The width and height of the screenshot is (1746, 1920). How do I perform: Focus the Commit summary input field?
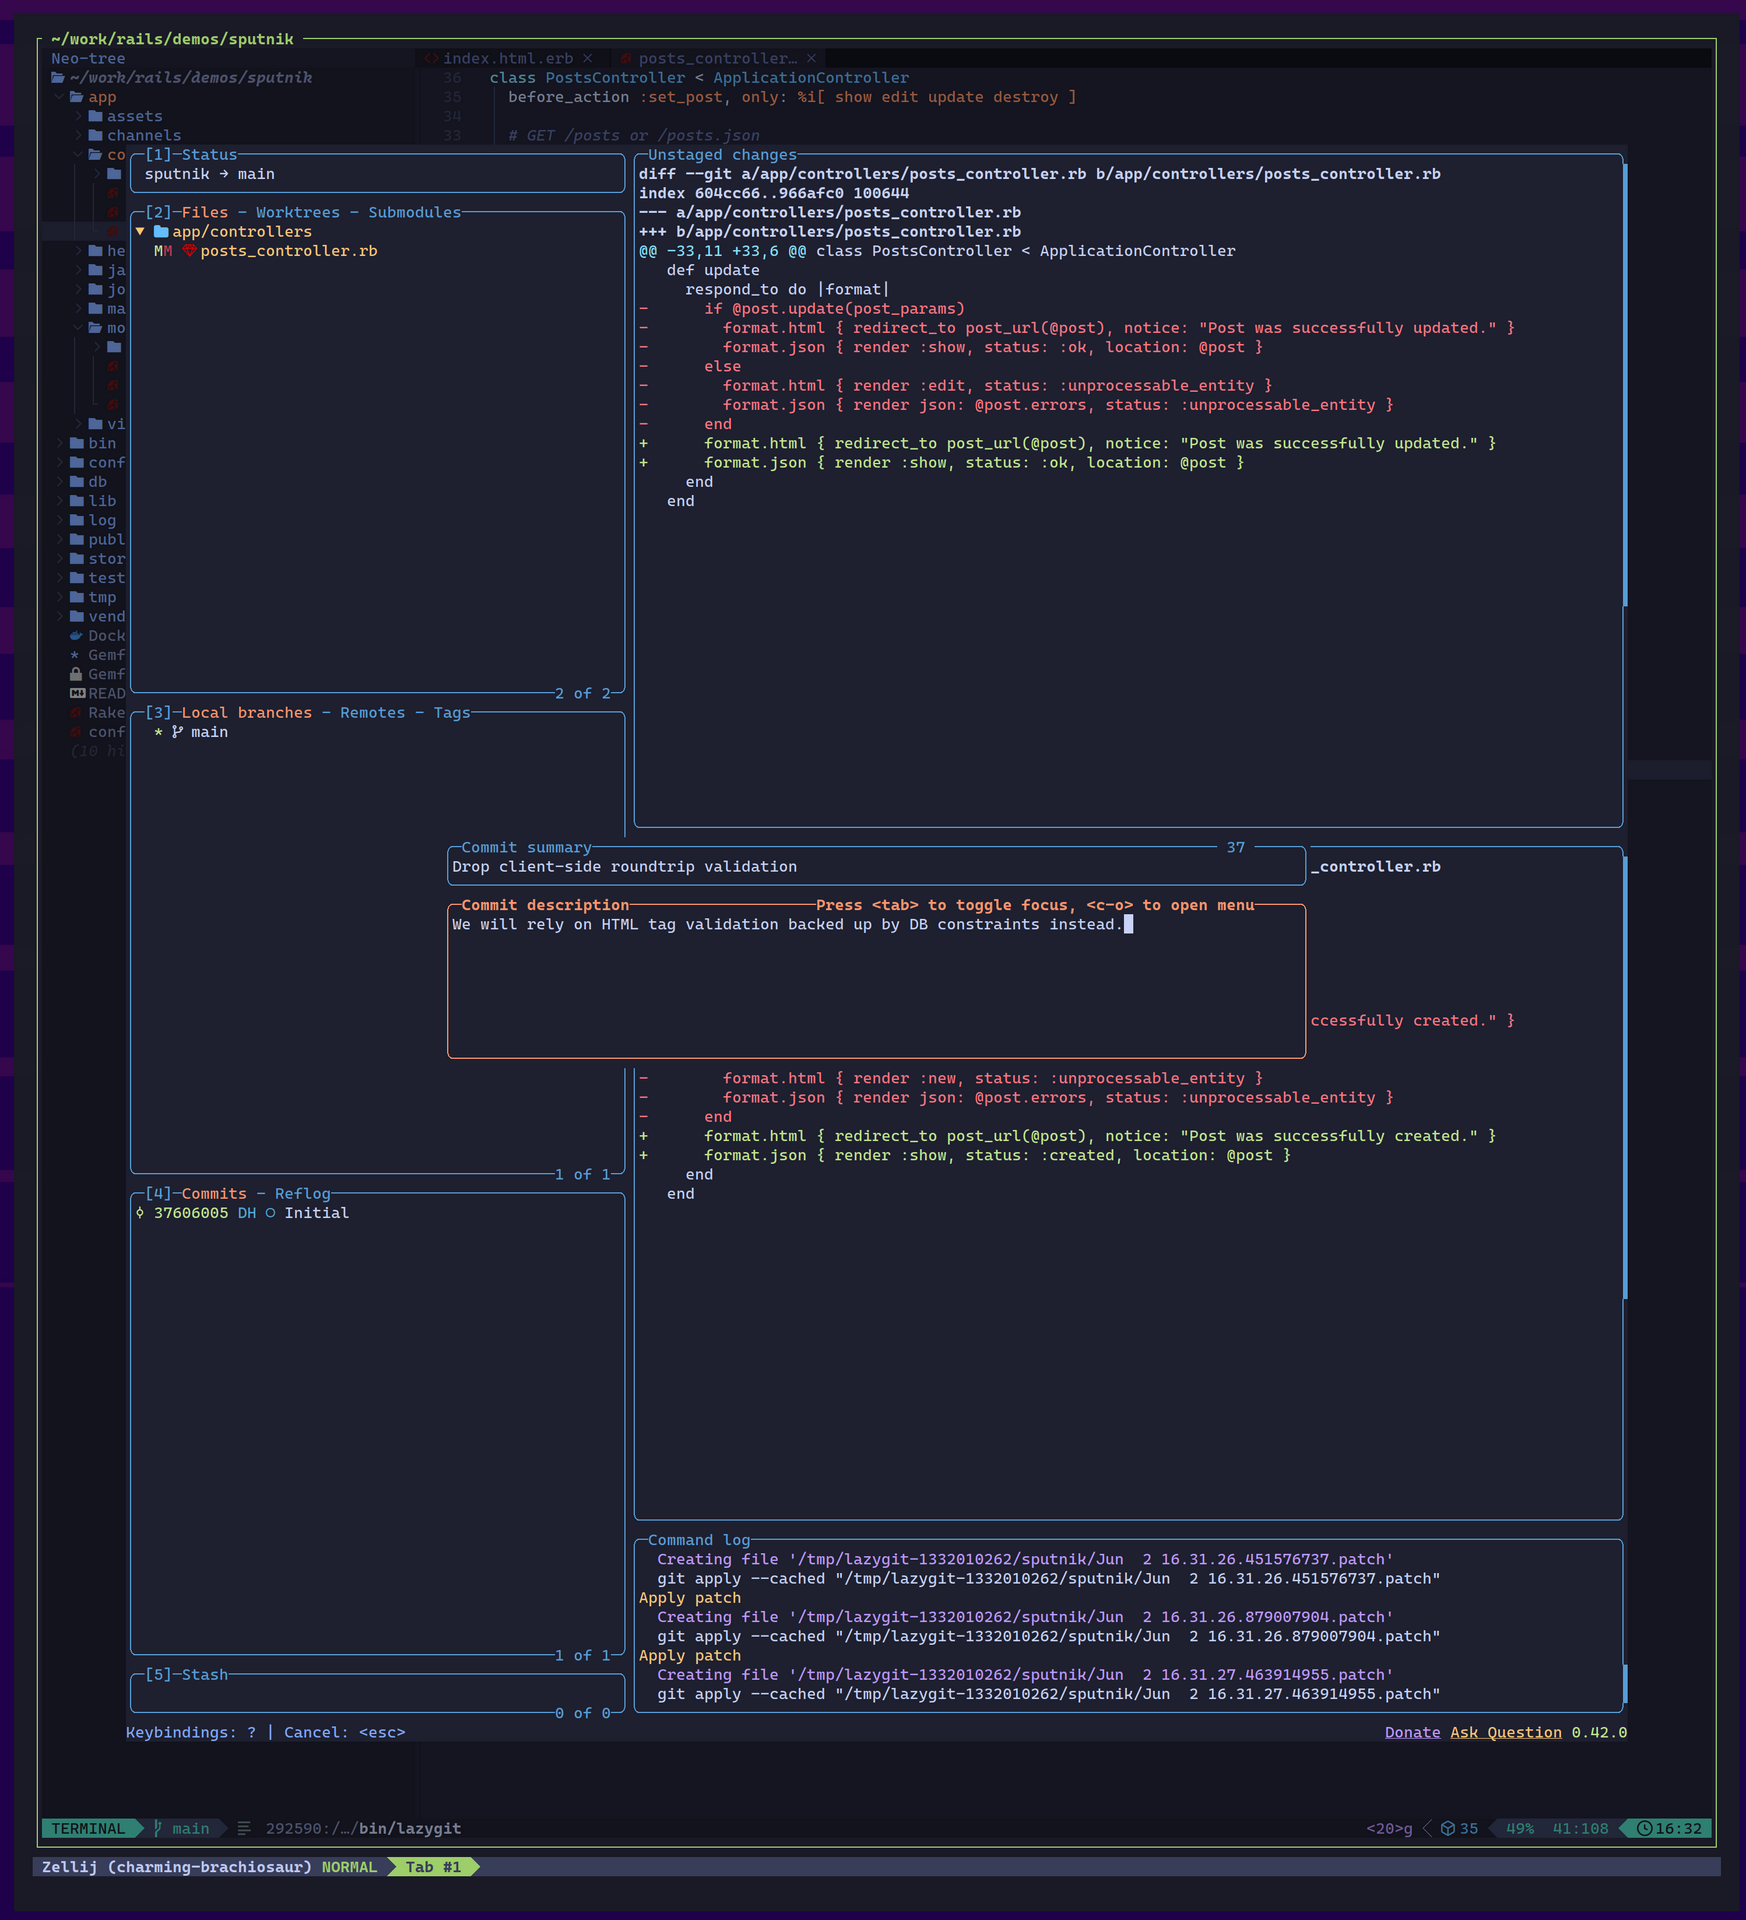pos(875,867)
